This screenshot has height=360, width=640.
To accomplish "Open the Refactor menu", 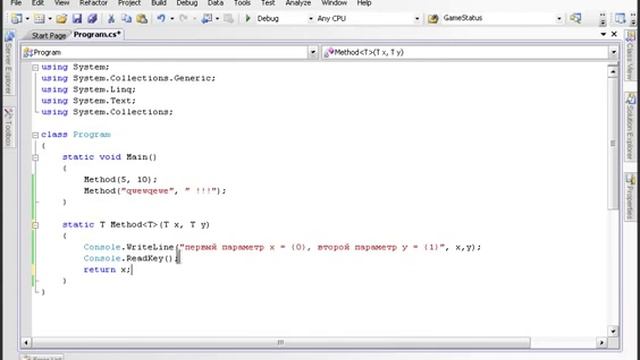I will (93, 3).
